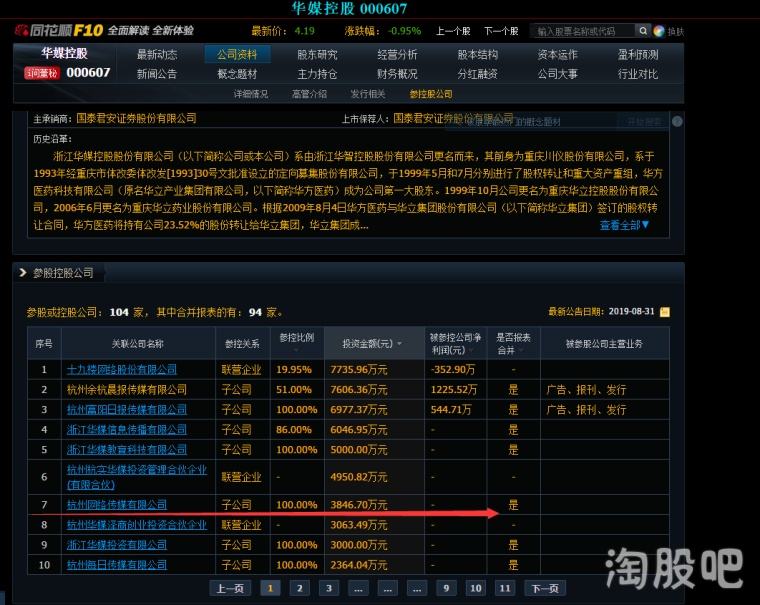This screenshot has width=760, height=605.
Task: Focus the stock name or code search box
Action: (583, 31)
